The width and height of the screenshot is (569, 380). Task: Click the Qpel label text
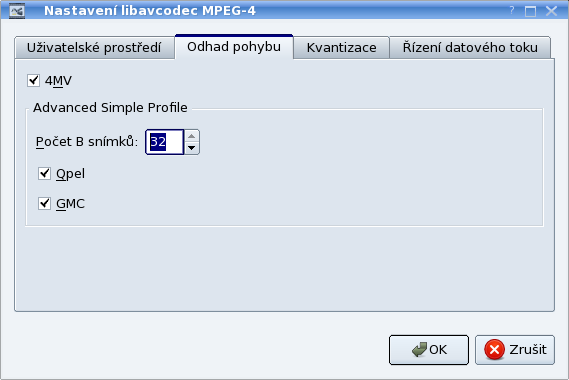point(70,174)
